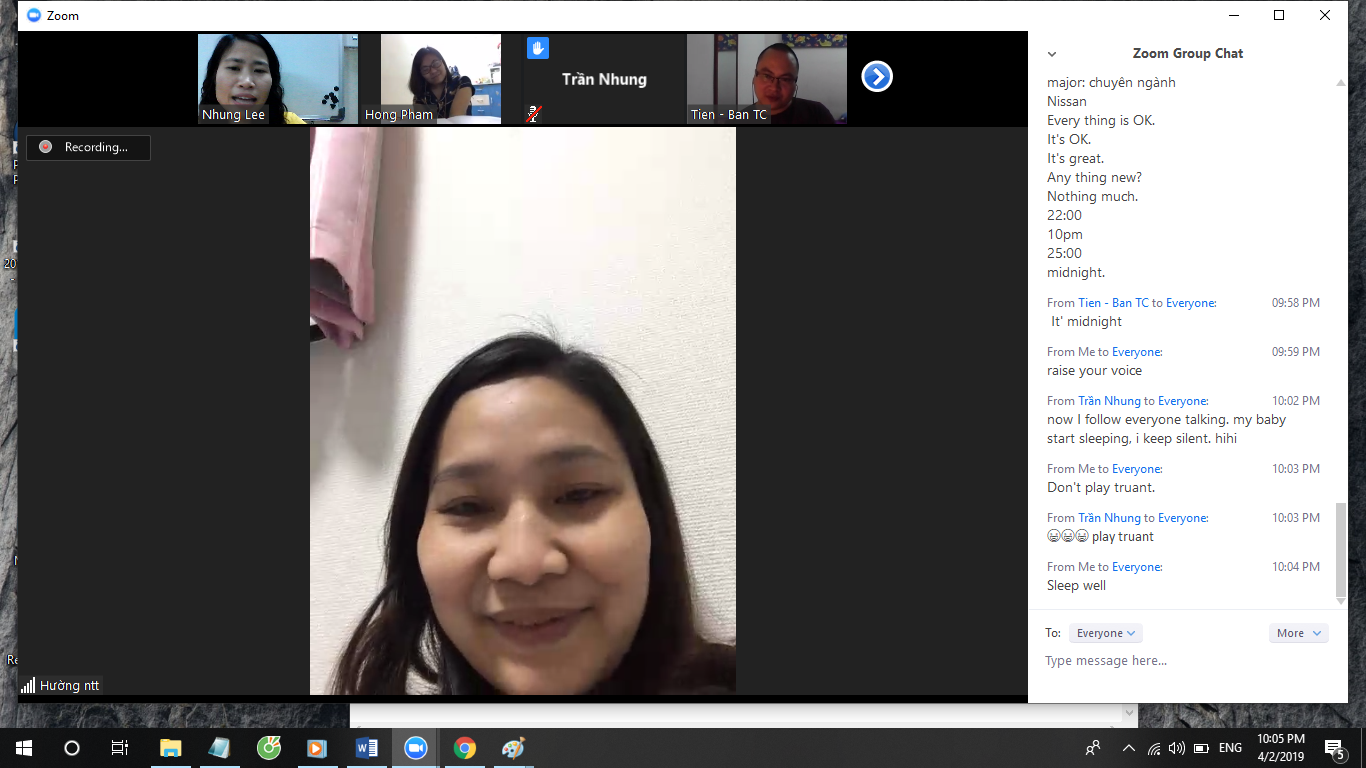
Task: Open the More options dropdown in chat
Action: pos(1298,633)
